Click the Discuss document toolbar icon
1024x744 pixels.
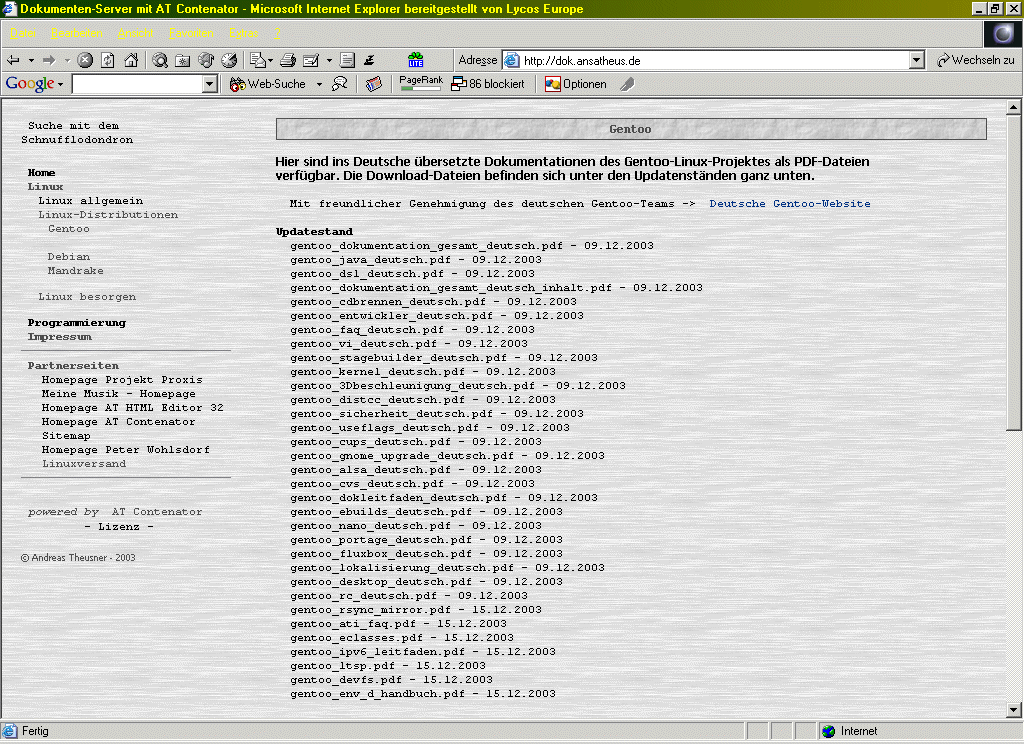(x=347, y=61)
